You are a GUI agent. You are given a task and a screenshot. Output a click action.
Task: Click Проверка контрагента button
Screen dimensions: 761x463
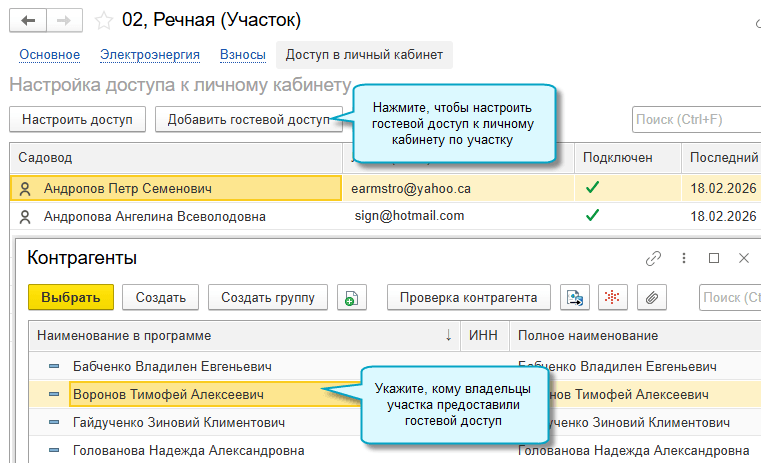point(469,297)
